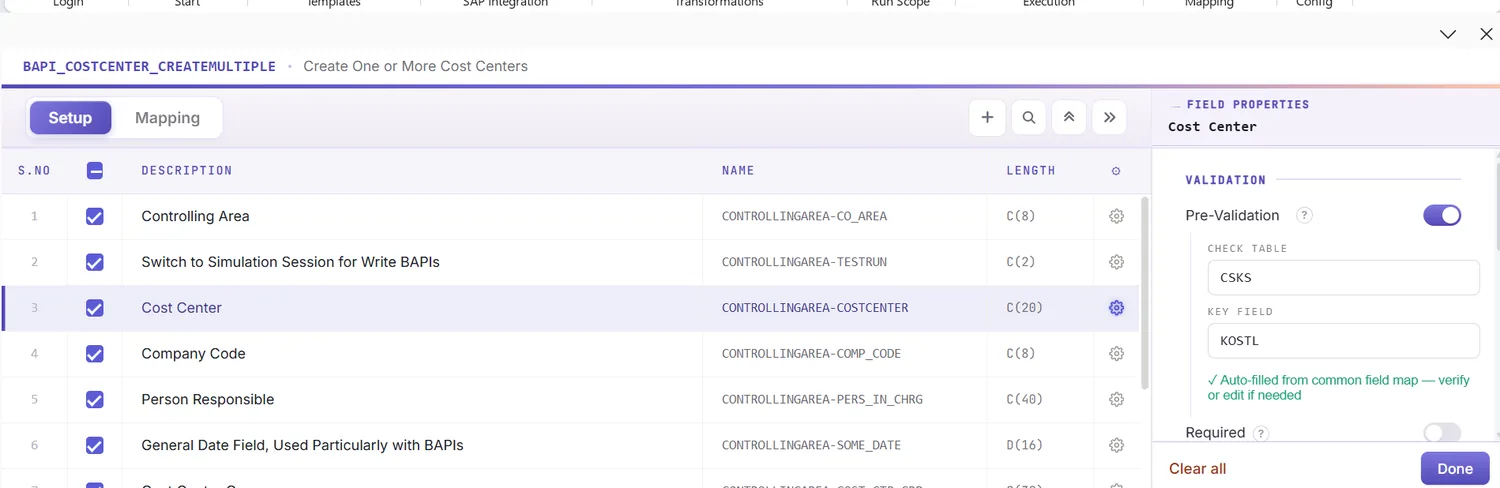
Task: Uncheck the General Date Field checkbox
Action: (95, 445)
